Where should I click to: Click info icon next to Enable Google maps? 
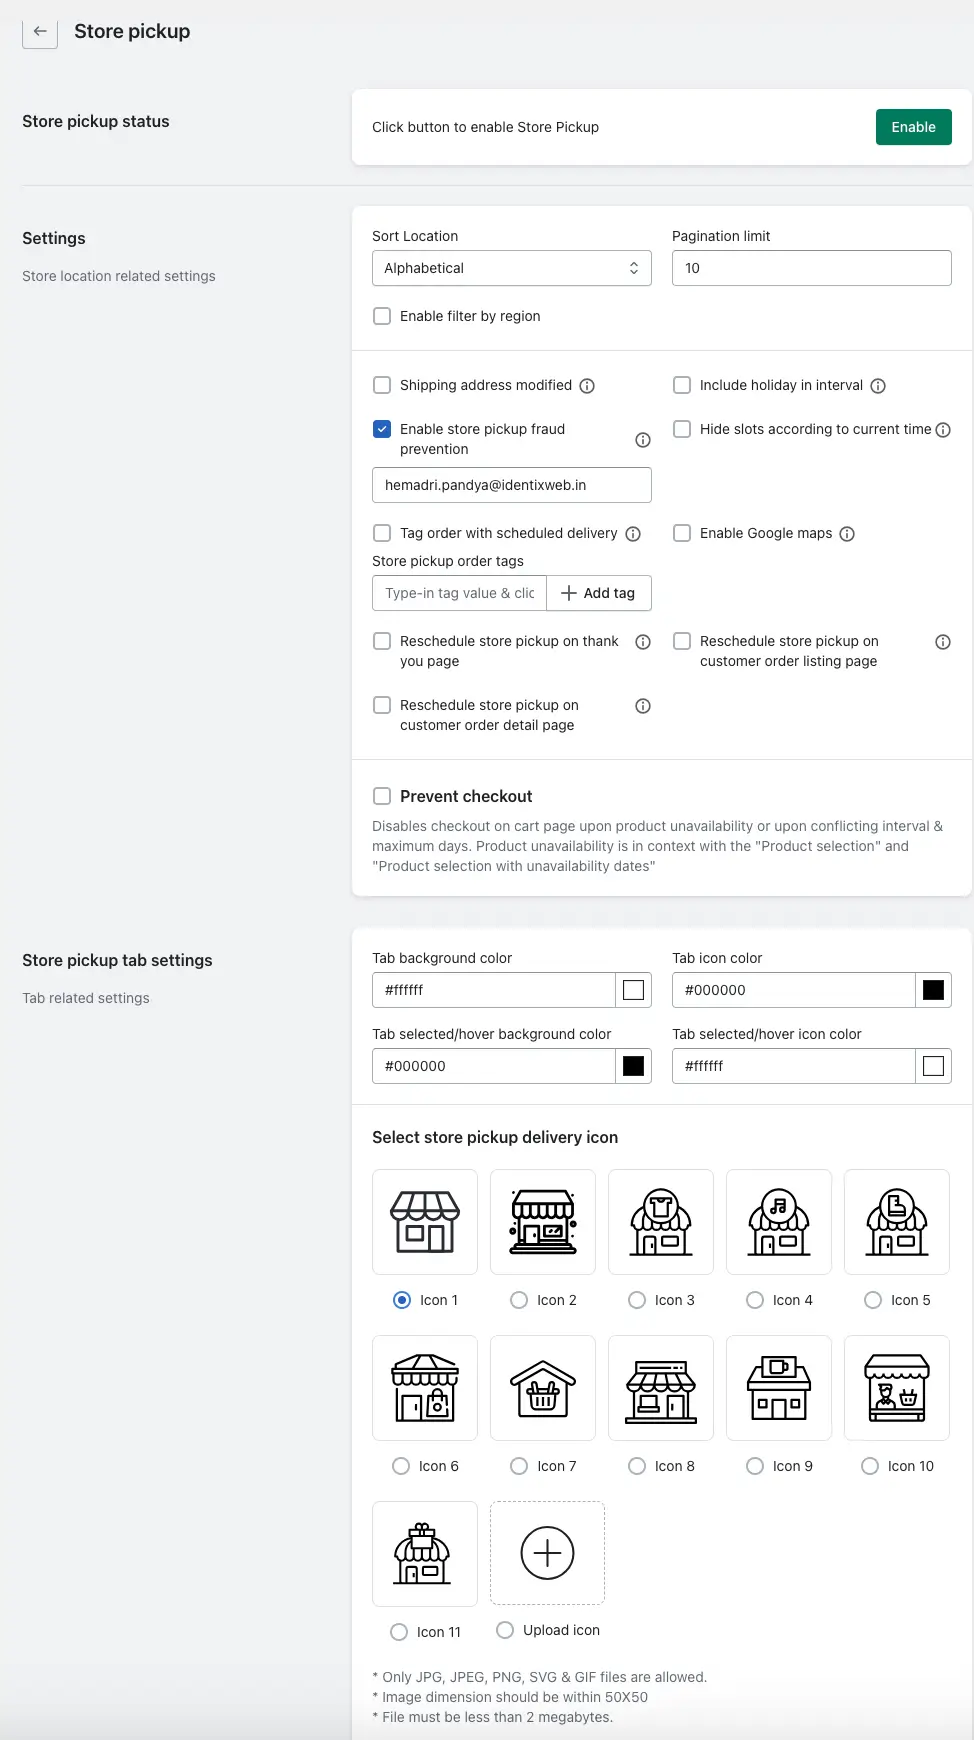(847, 534)
